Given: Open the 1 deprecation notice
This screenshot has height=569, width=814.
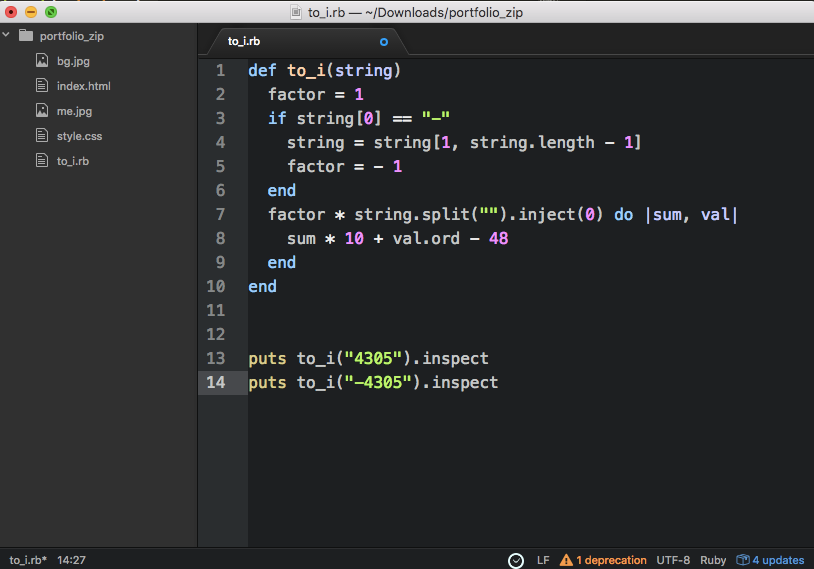Looking at the screenshot, I should (612, 560).
